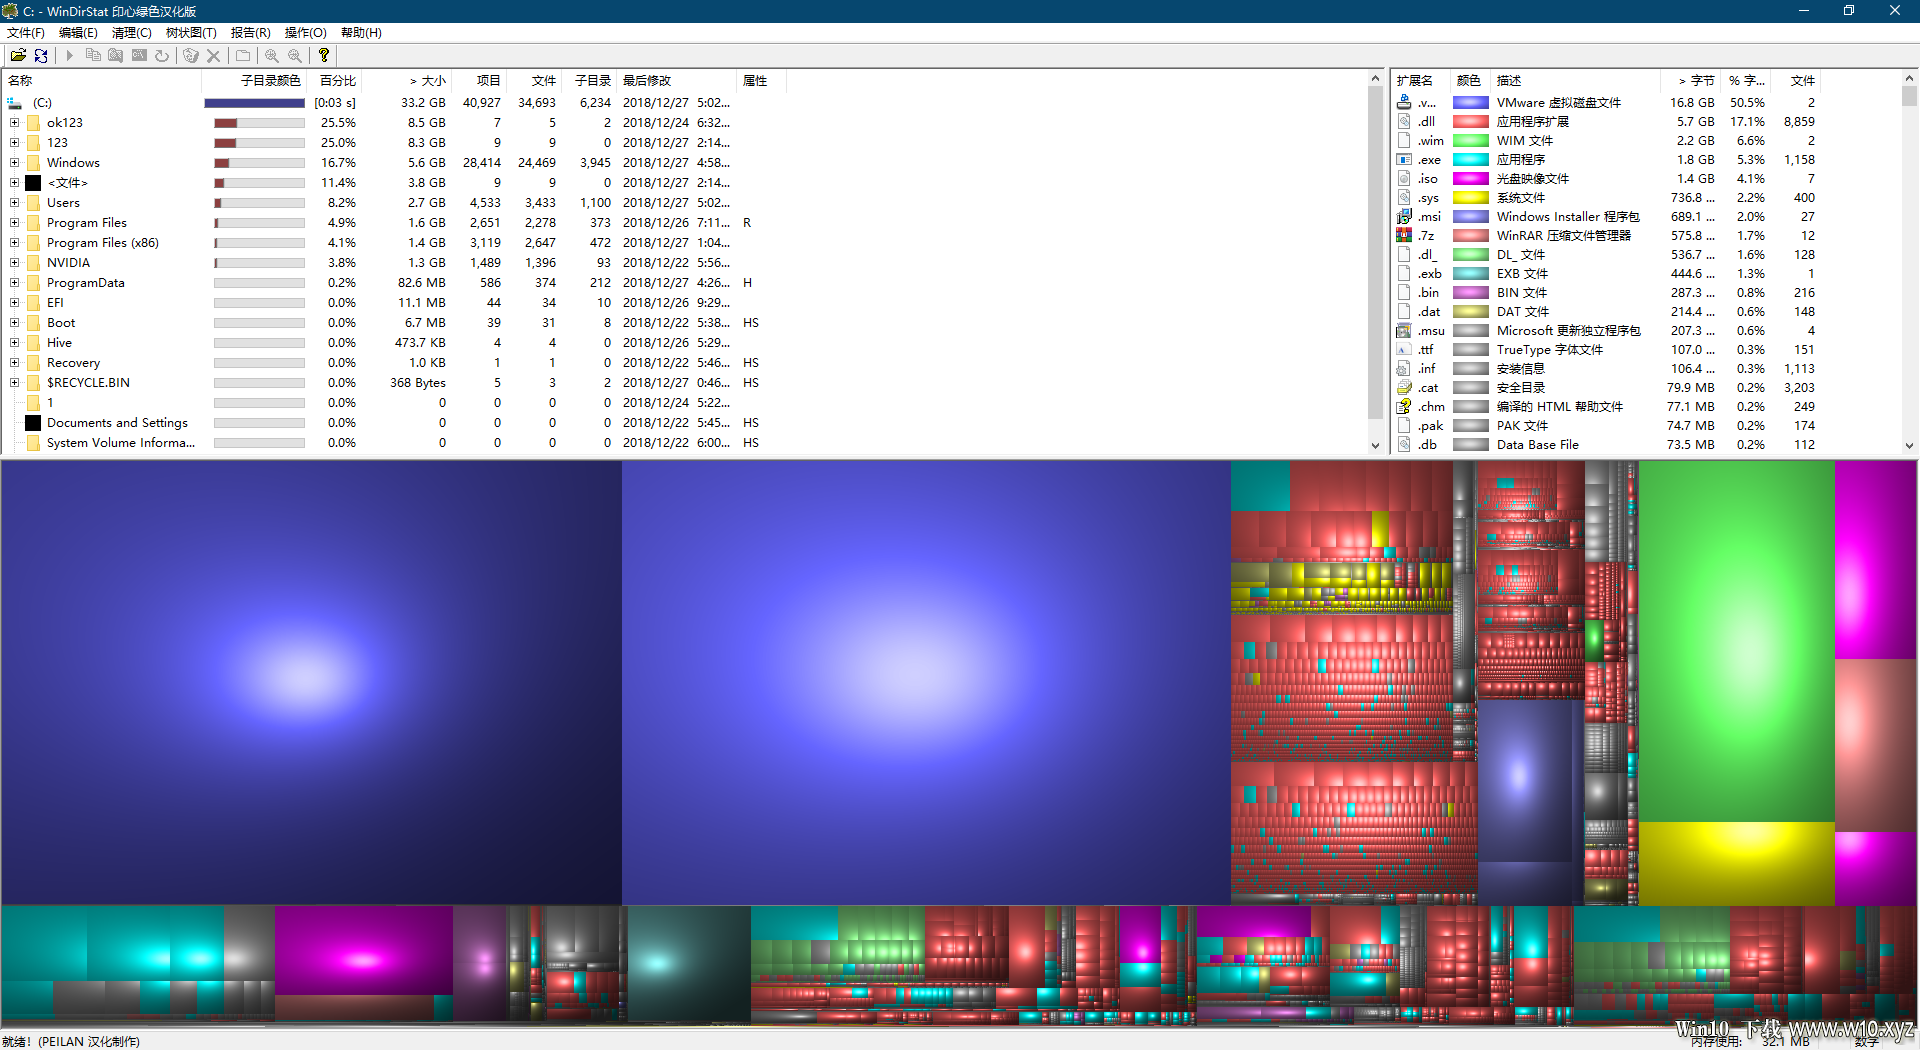Viewport: 1920px width, 1050px height.
Task: Expand the Windows folder tree node
Action: tap(15, 163)
